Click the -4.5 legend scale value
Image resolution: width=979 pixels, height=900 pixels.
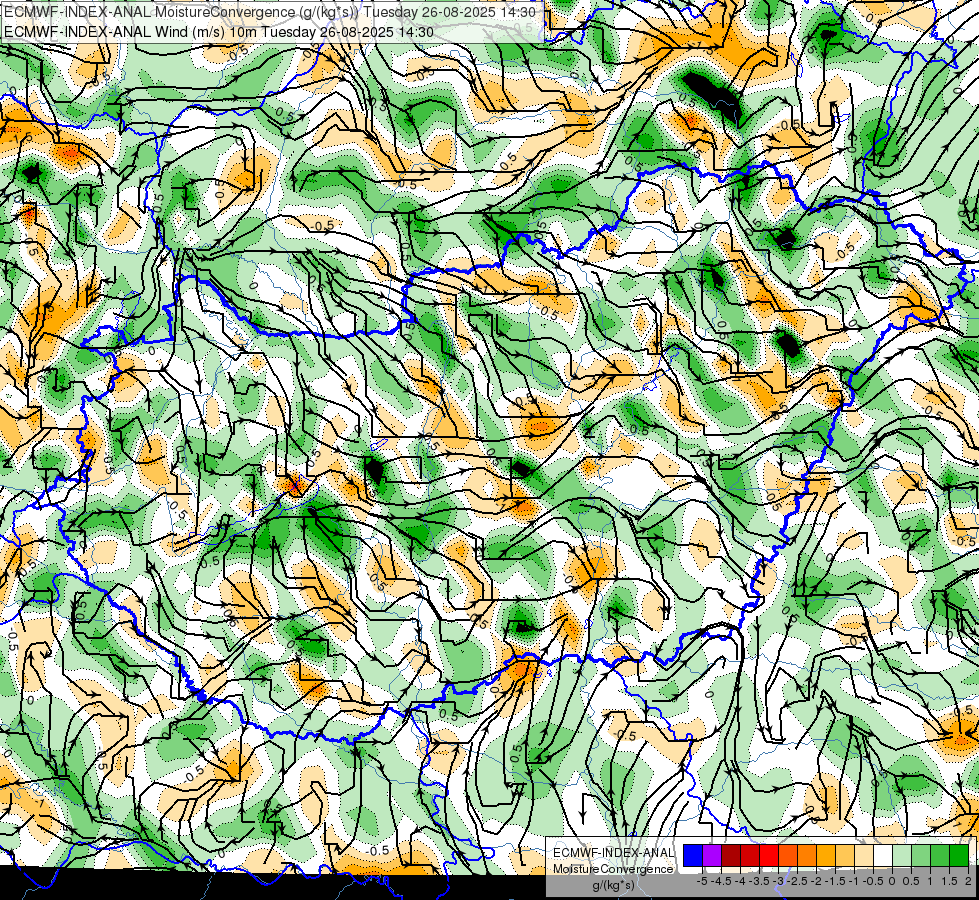(721, 881)
